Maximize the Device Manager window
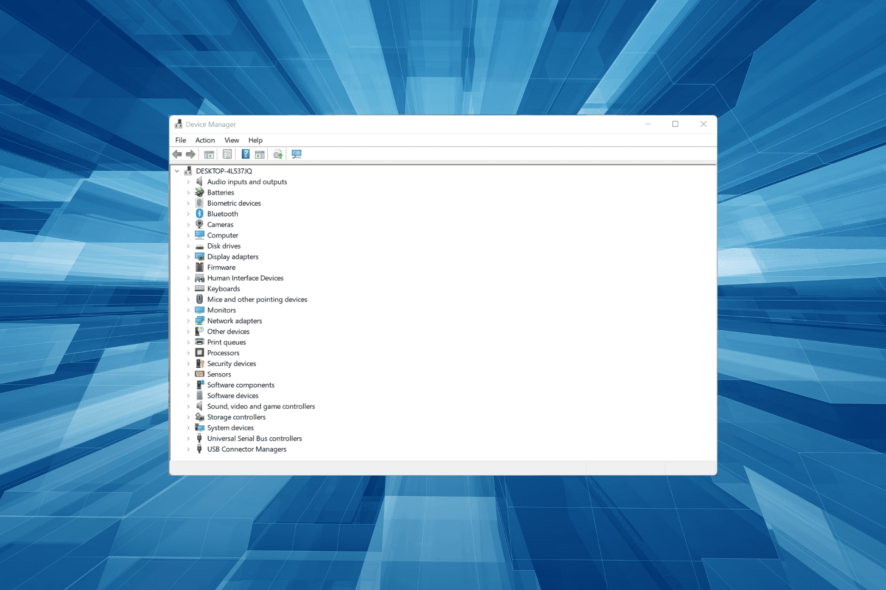This screenshot has height=590, width=886. tap(675, 124)
